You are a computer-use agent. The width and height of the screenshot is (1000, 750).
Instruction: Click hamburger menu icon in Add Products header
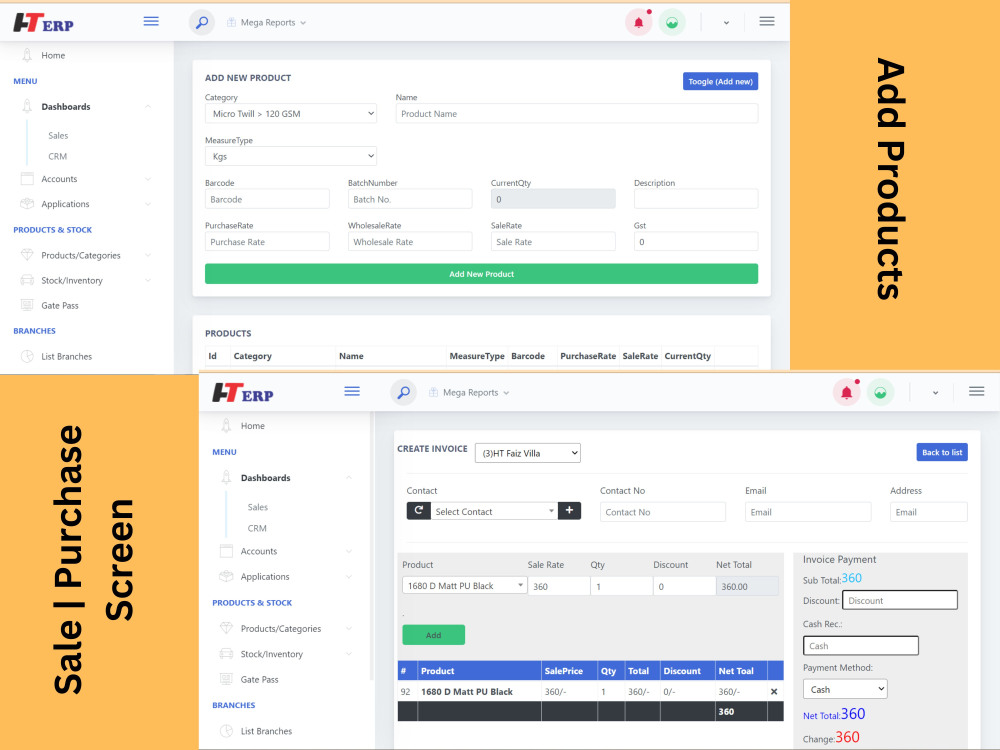tap(151, 22)
